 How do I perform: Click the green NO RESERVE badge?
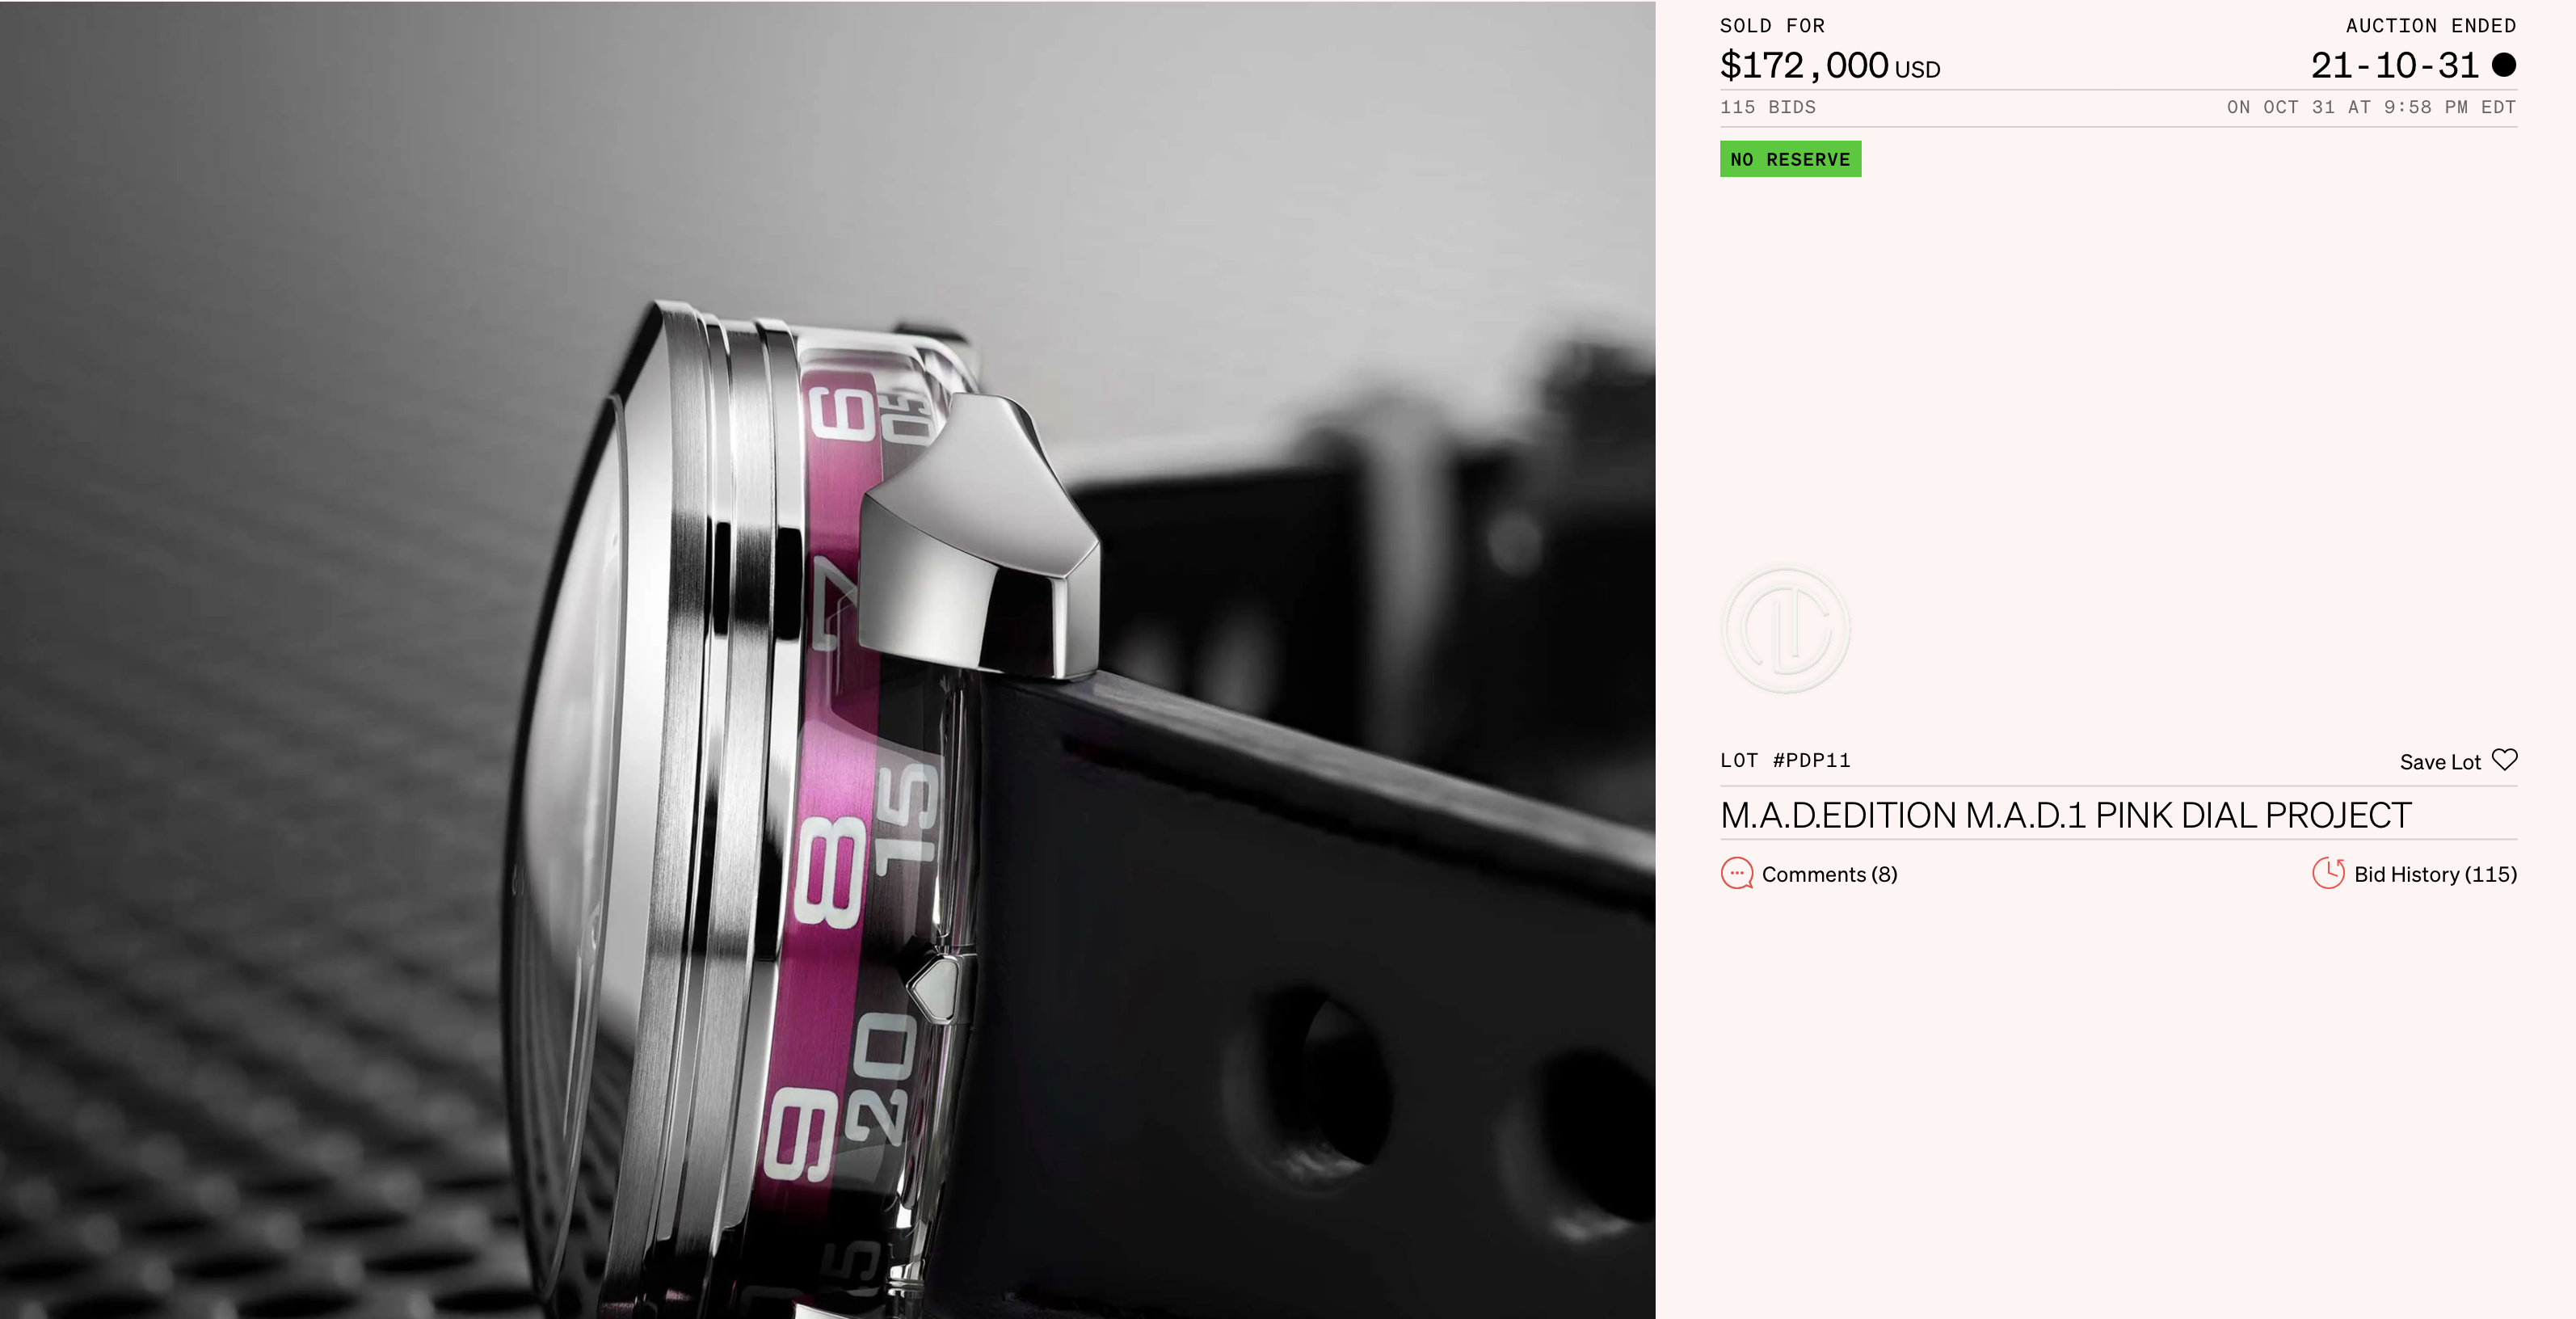coord(1790,159)
